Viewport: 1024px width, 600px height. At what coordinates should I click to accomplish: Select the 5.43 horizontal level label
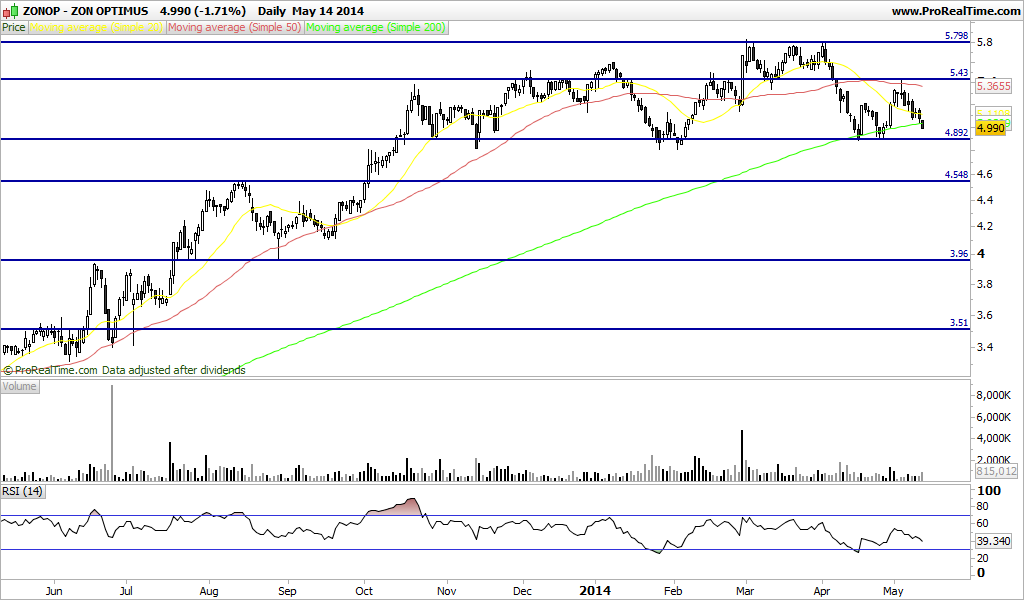[959, 72]
